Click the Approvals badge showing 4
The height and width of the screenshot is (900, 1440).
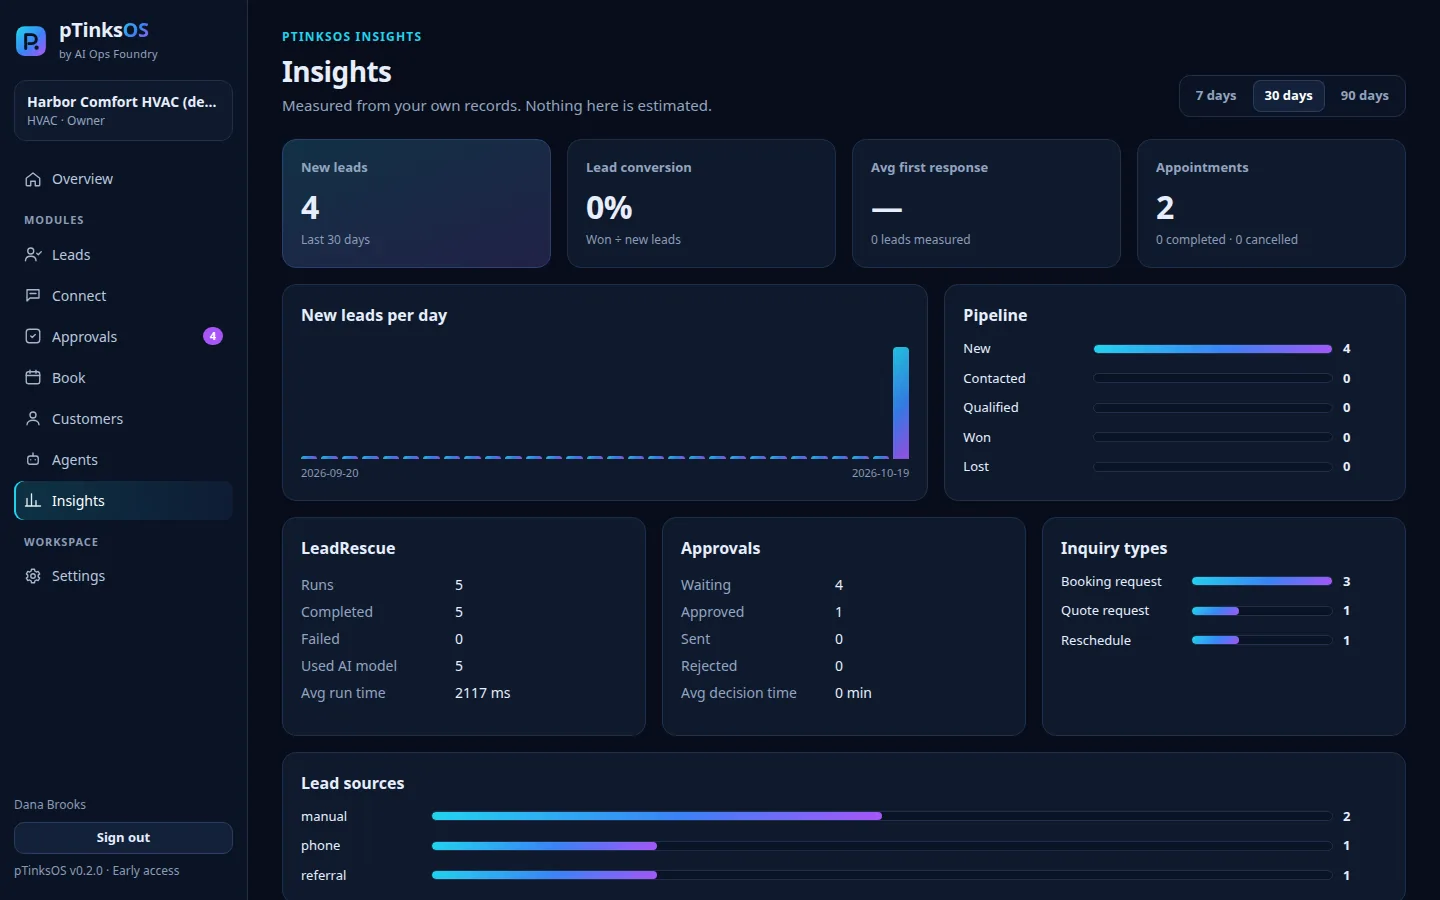tap(213, 336)
